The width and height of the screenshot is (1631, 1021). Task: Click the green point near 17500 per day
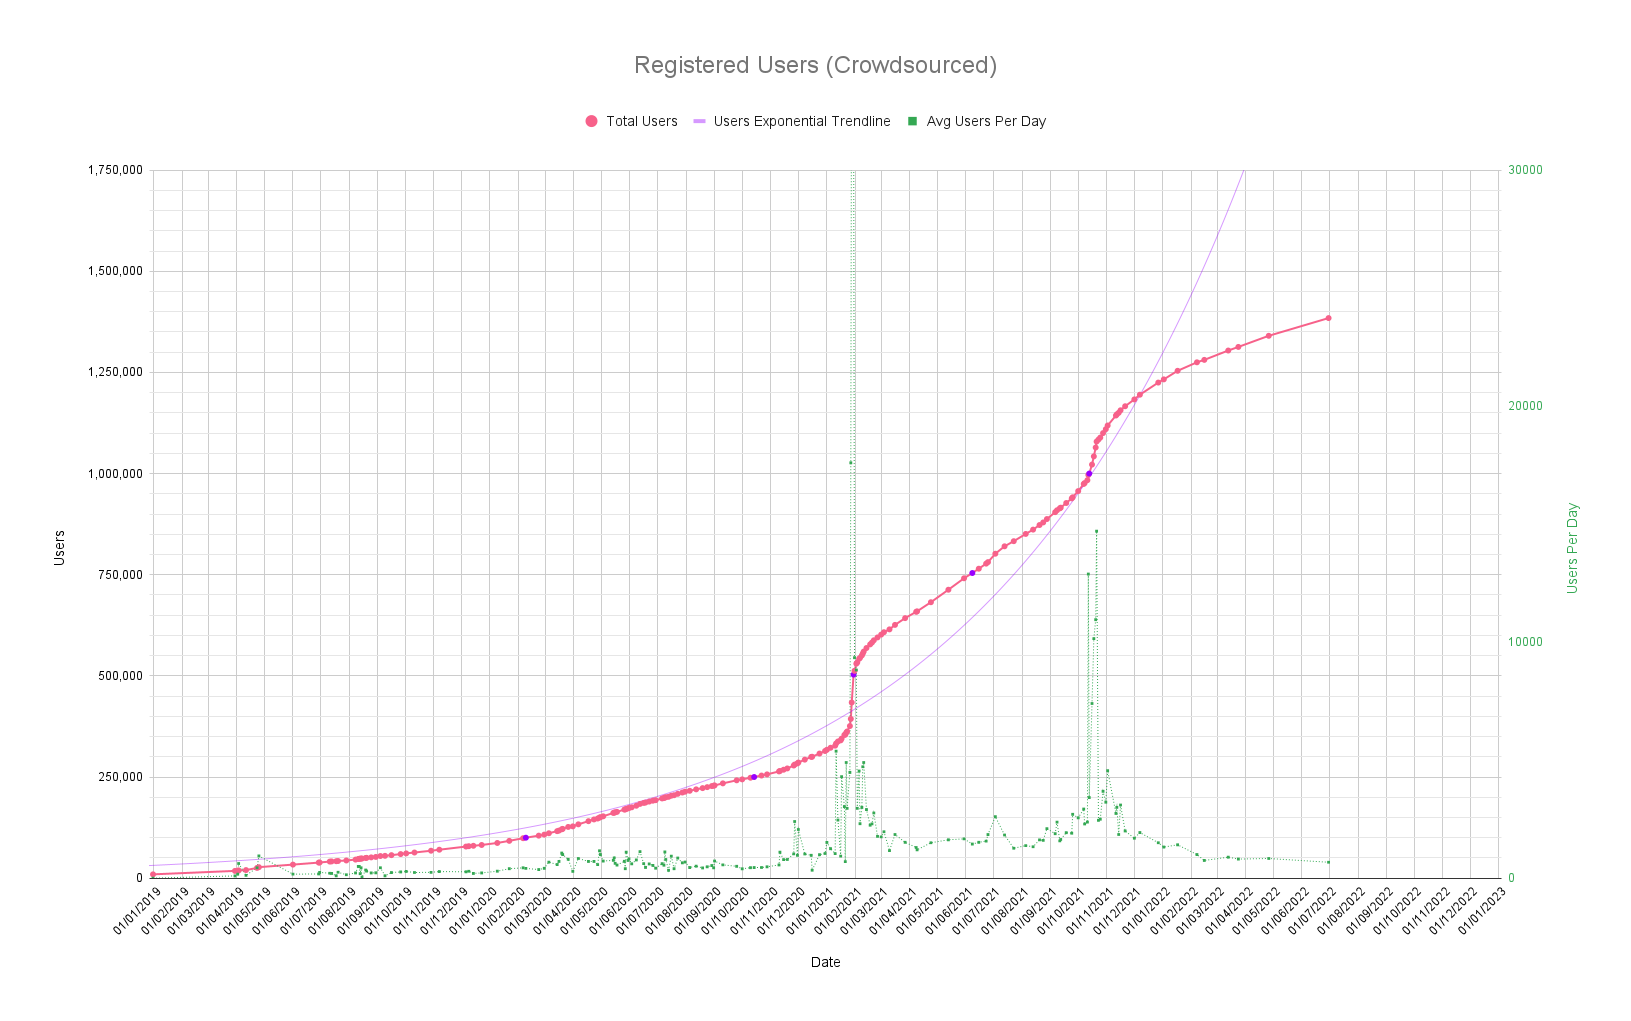tap(850, 462)
